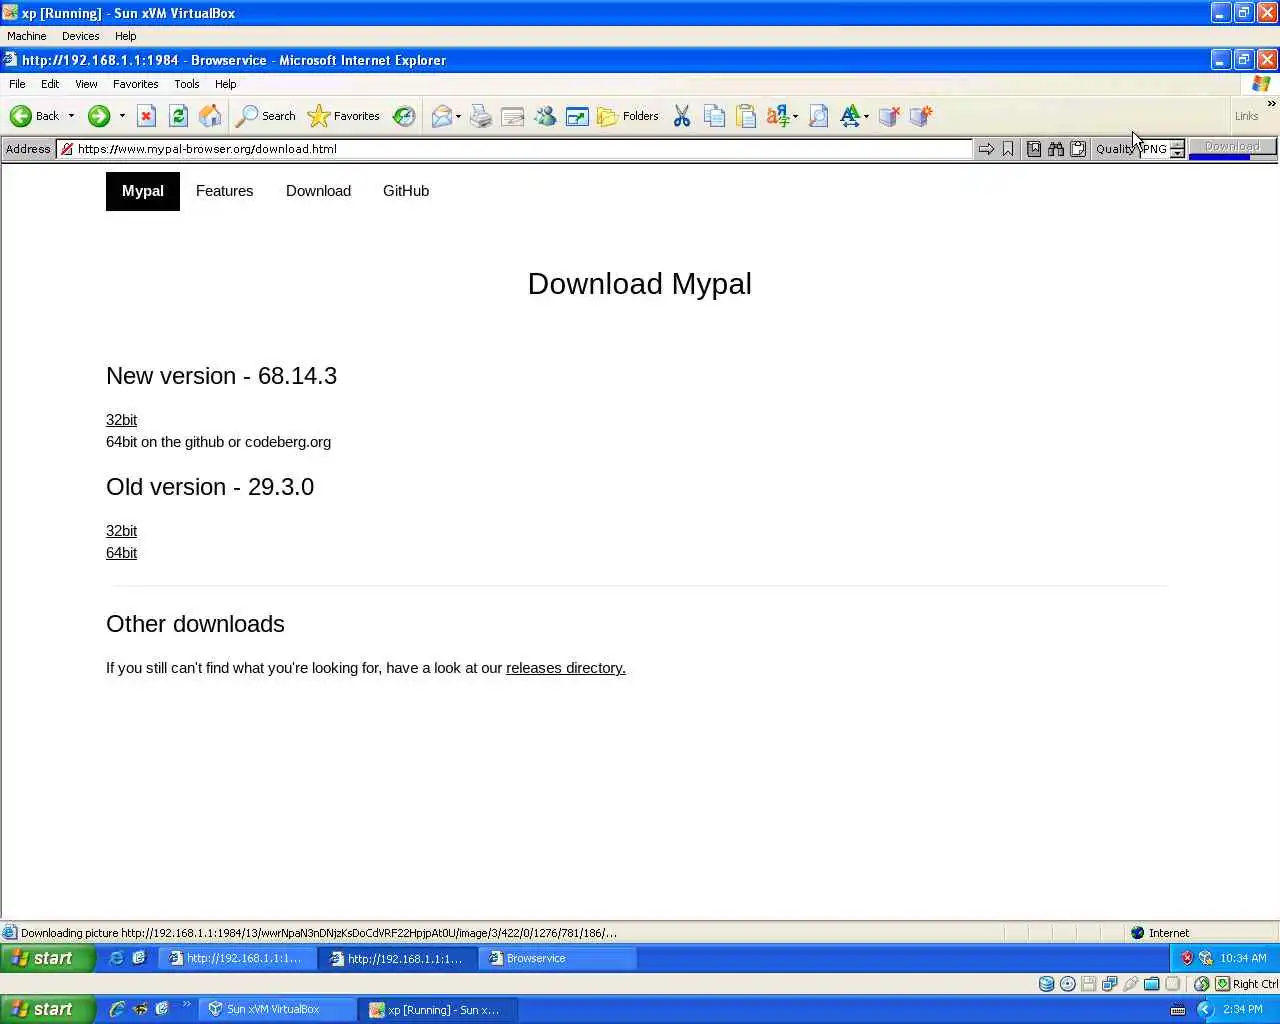Open the Search pane in the toolbar

[x=266, y=116]
